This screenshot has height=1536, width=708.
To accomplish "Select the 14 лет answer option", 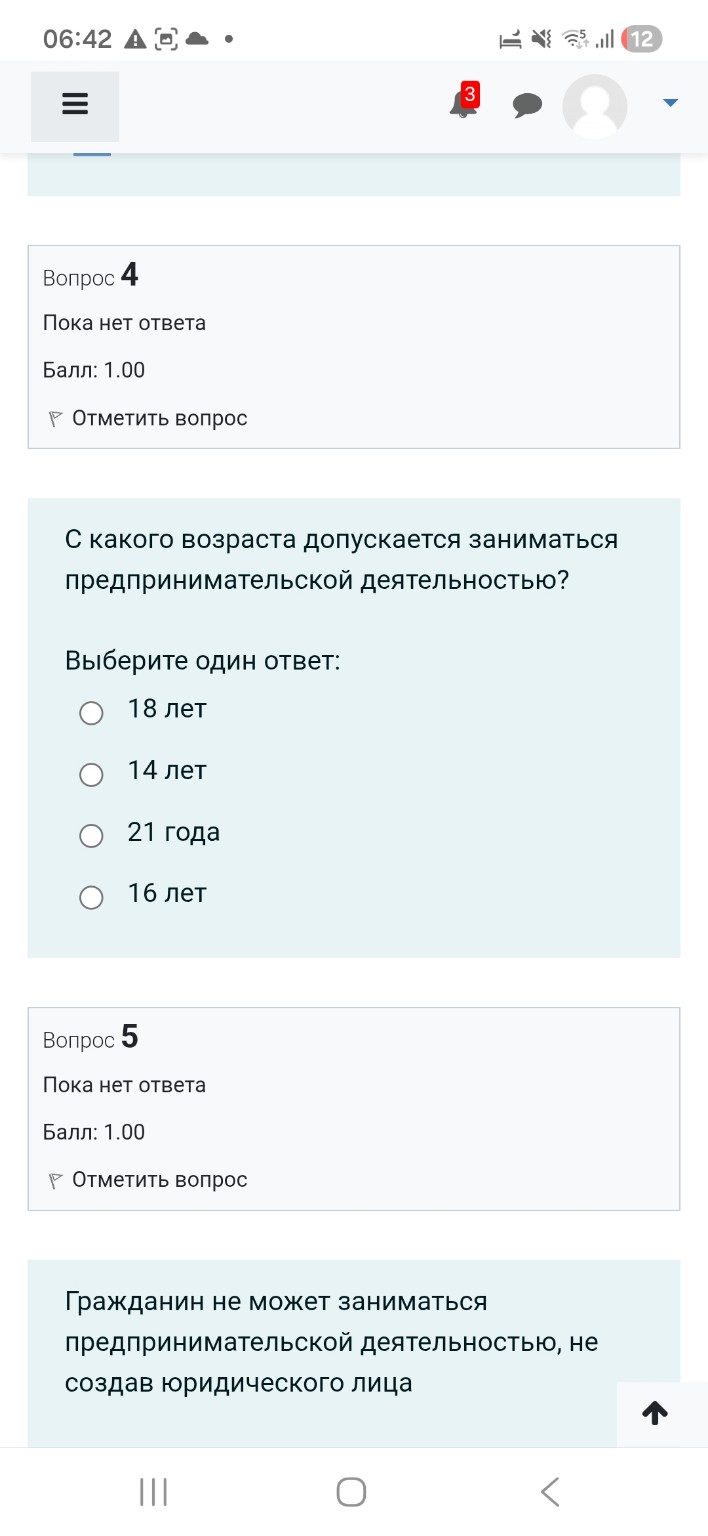I will [x=91, y=774].
